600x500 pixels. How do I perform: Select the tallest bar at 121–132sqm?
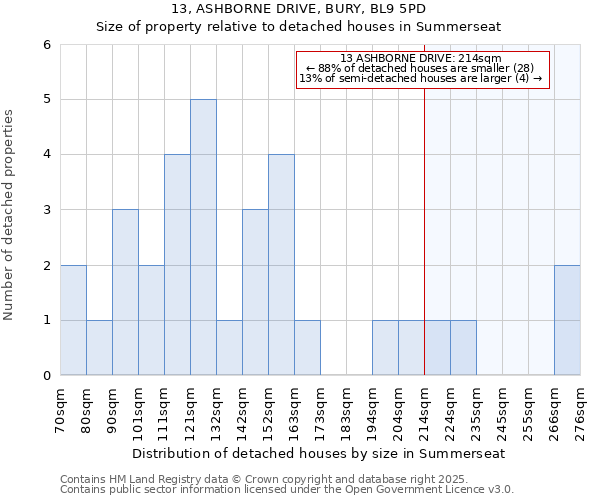(x=203, y=237)
